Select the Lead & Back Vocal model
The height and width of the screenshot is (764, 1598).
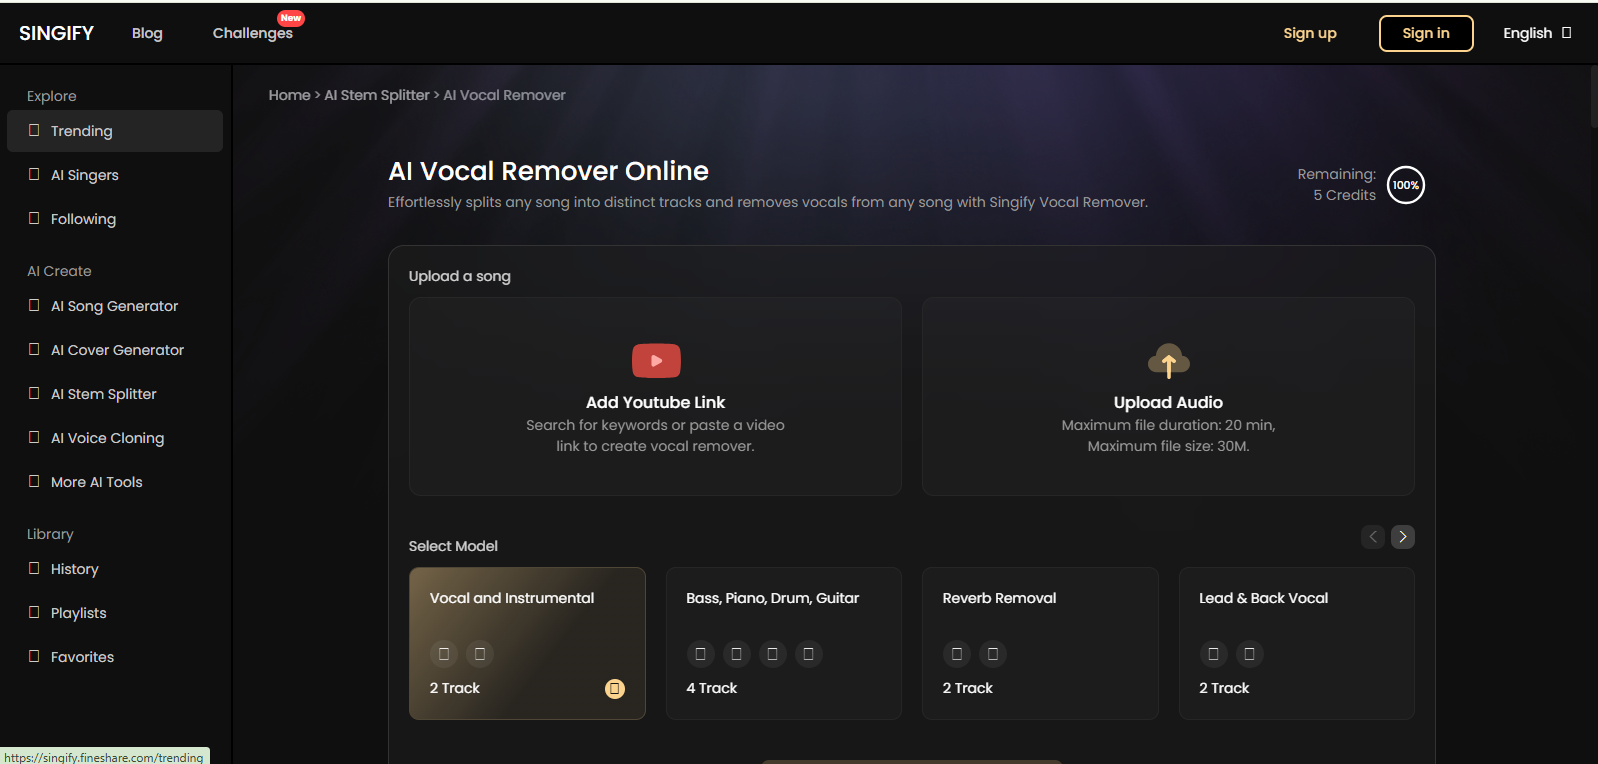pyautogui.click(x=1297, y=643)
